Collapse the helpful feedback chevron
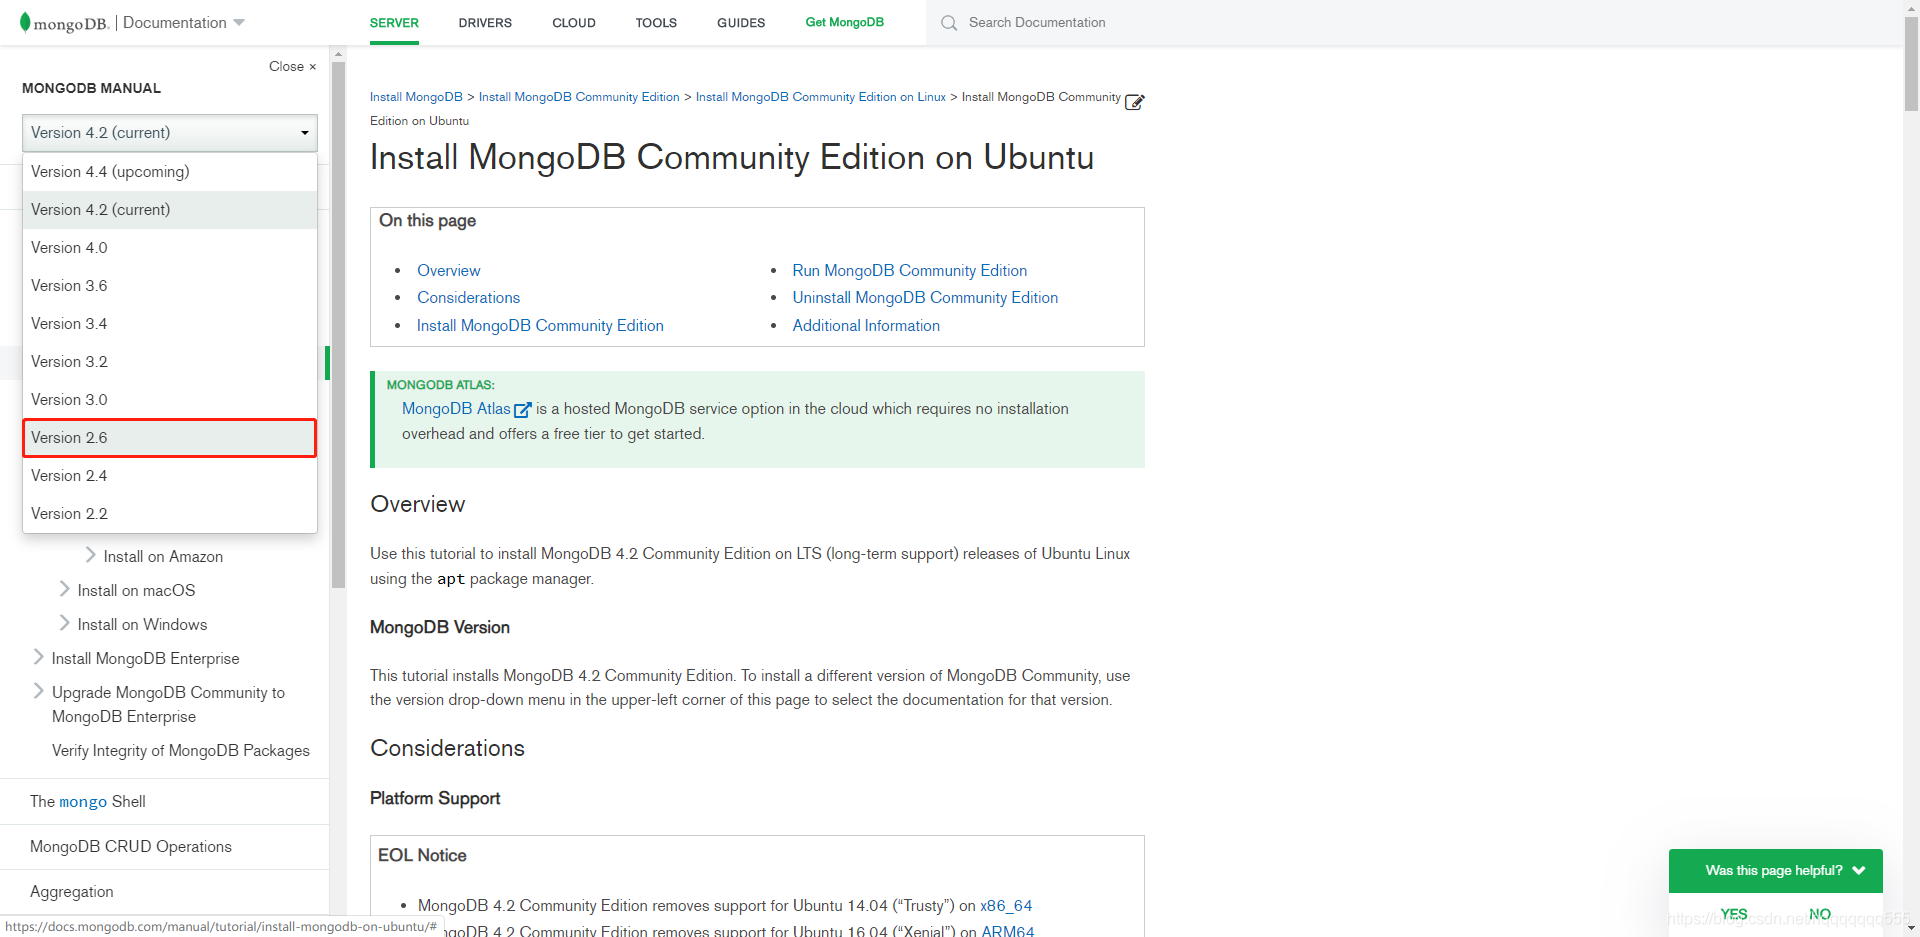 pos(1859,870)
